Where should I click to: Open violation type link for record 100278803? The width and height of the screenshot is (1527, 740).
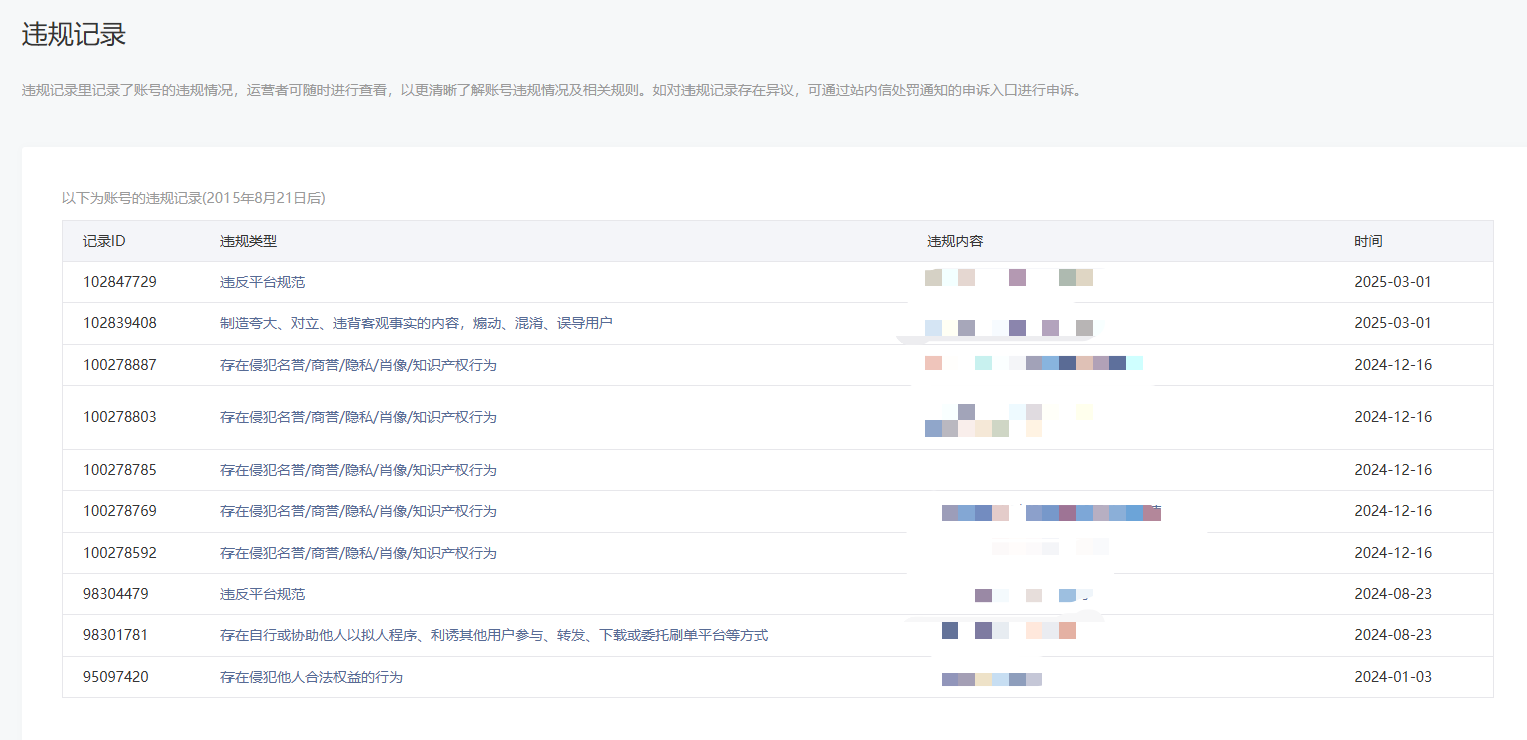(358, 417)
